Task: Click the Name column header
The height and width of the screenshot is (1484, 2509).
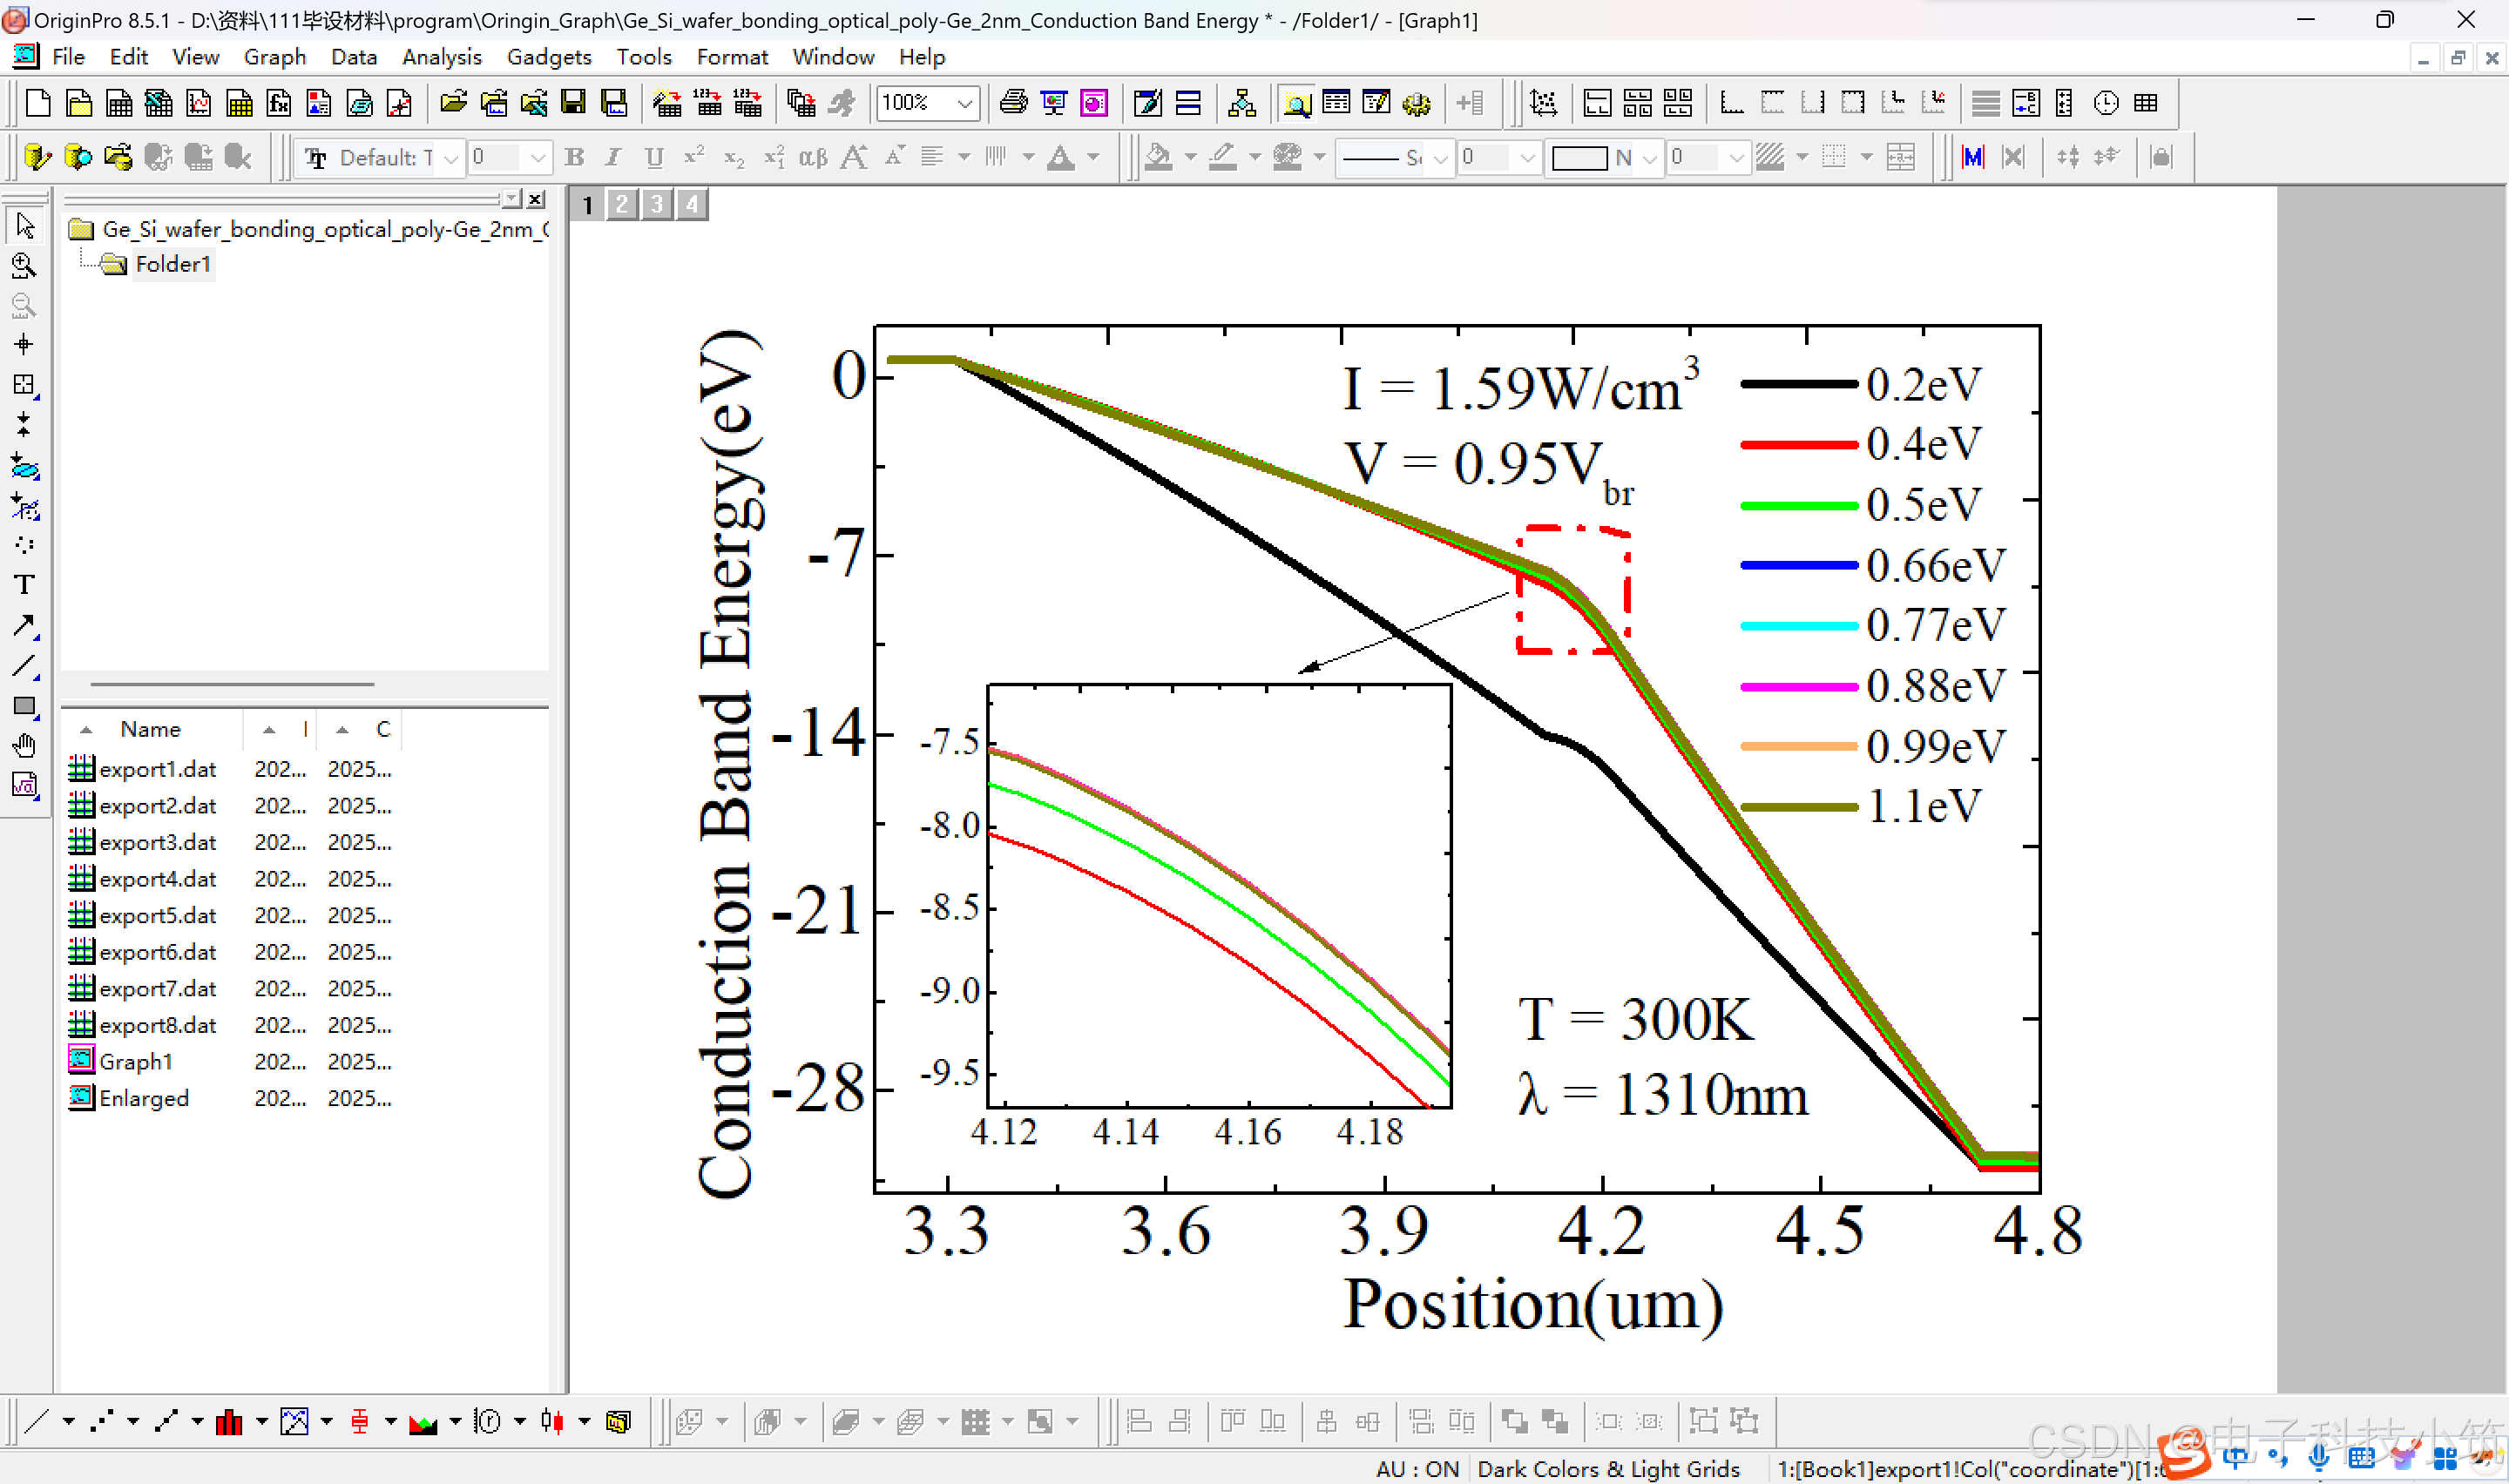Action: point(150,729)
